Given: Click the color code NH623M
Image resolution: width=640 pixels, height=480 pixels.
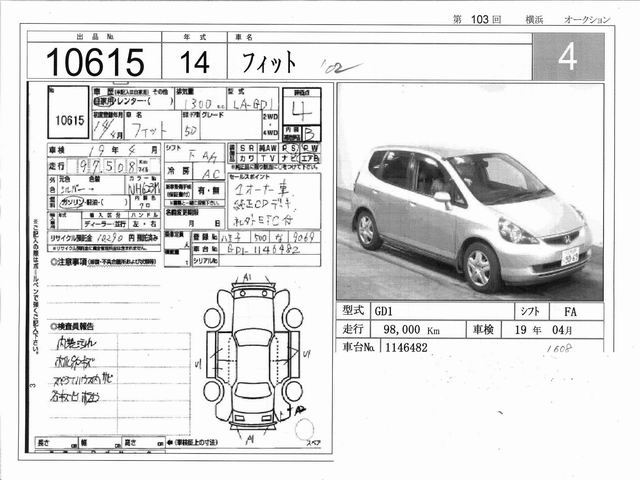Looking at the screenshot, I should click(144, 189).
